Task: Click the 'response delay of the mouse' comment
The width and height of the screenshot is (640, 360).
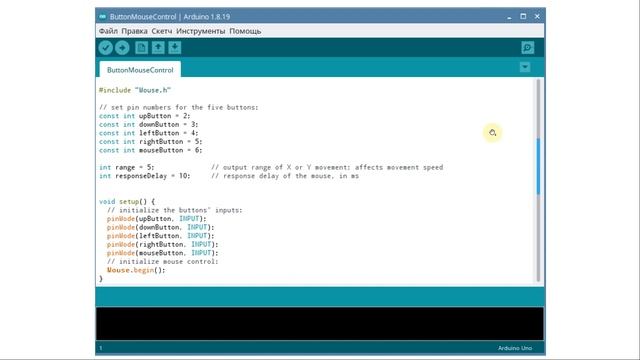Action: (x=285, y=176)
